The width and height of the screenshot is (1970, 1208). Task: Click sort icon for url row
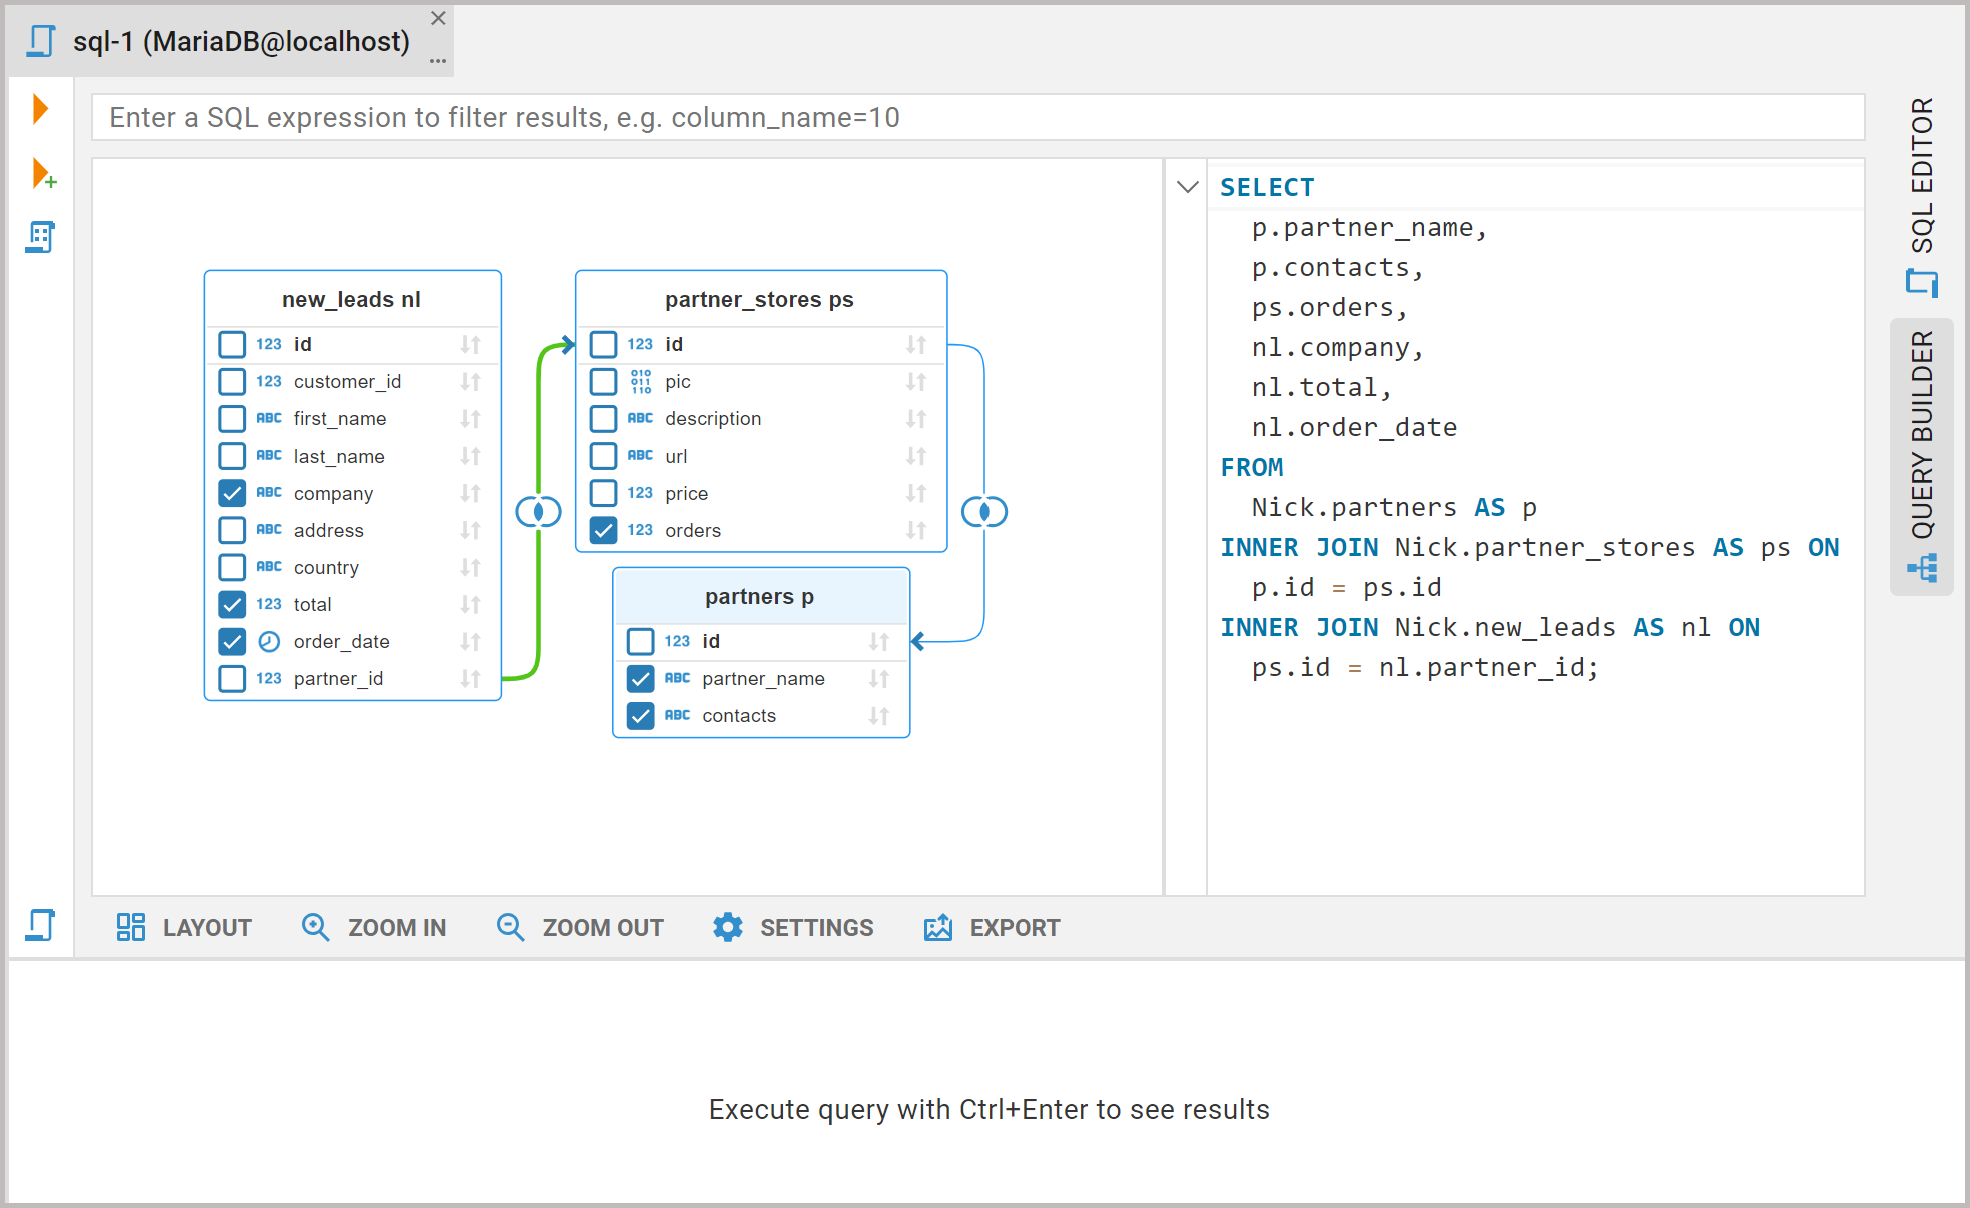(x=915, y=457)
